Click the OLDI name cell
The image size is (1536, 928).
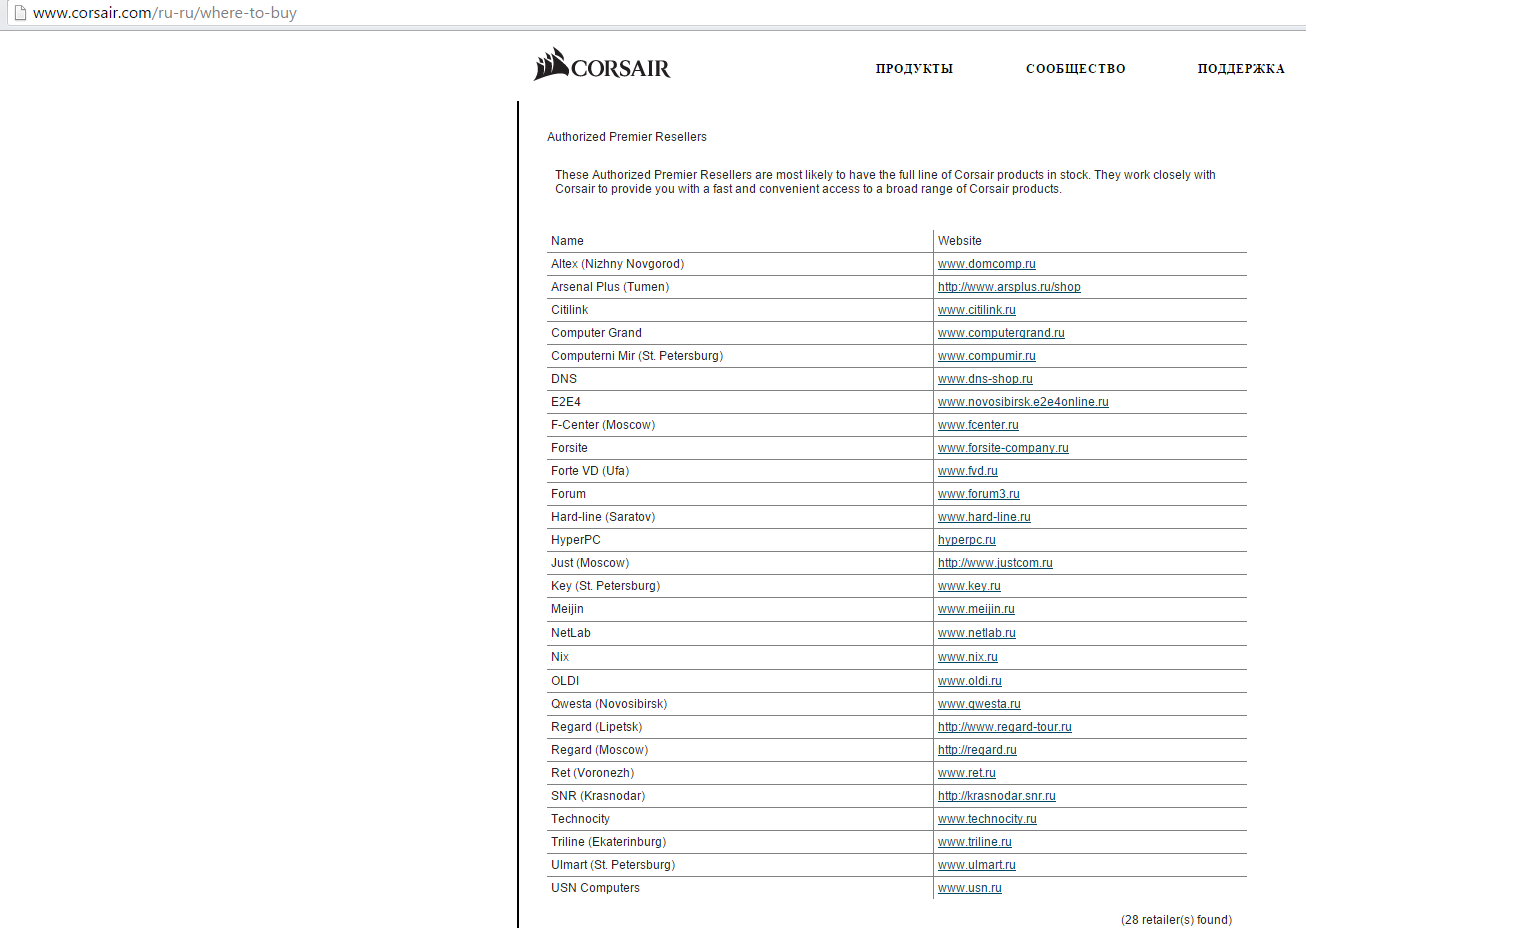[740, 681]
